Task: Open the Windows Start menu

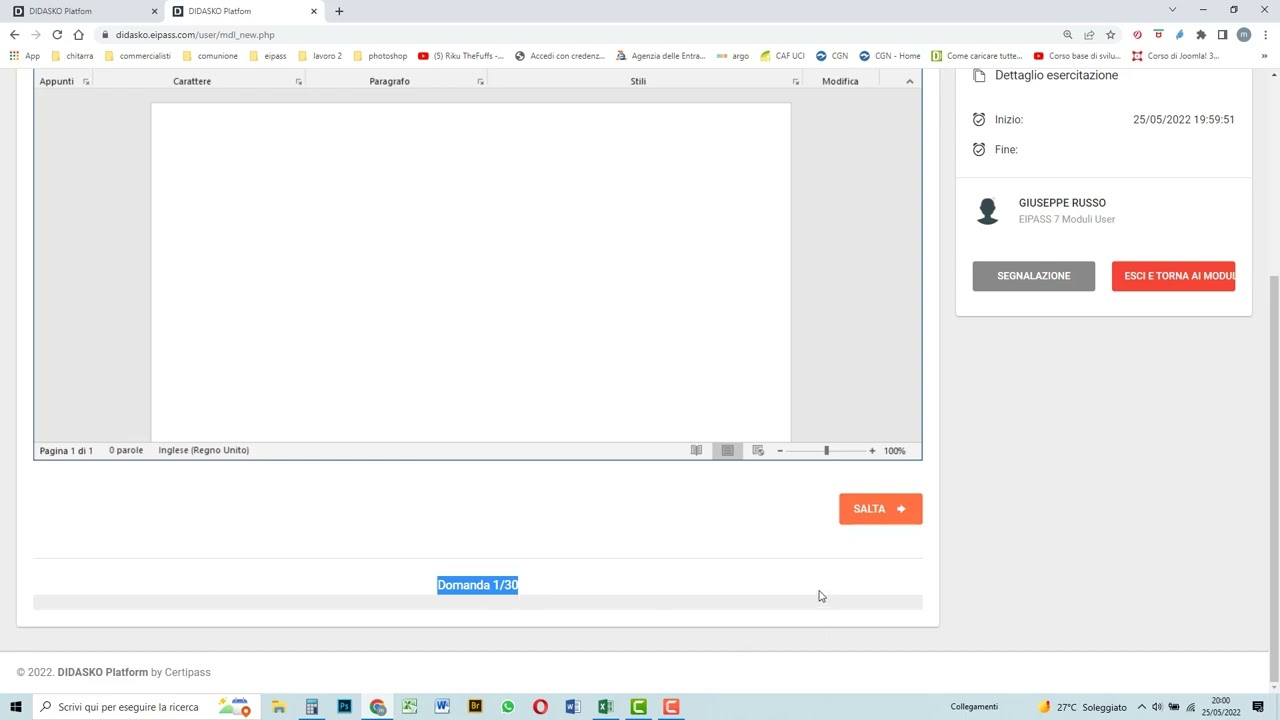Action: 16,707
